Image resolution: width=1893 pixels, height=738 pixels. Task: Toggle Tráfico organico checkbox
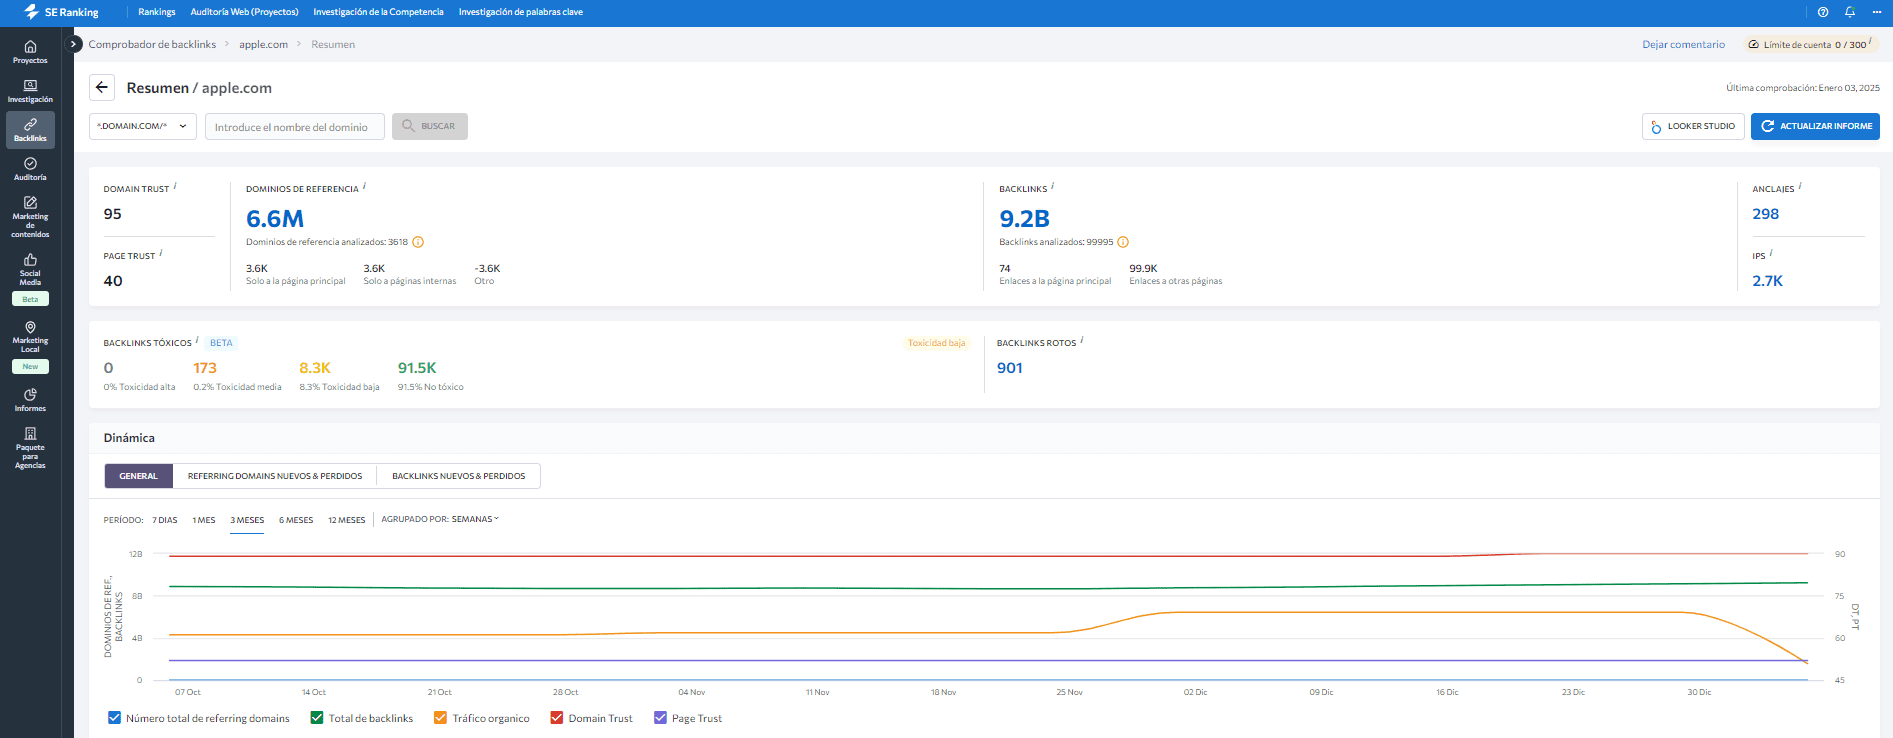pos(440,718)
